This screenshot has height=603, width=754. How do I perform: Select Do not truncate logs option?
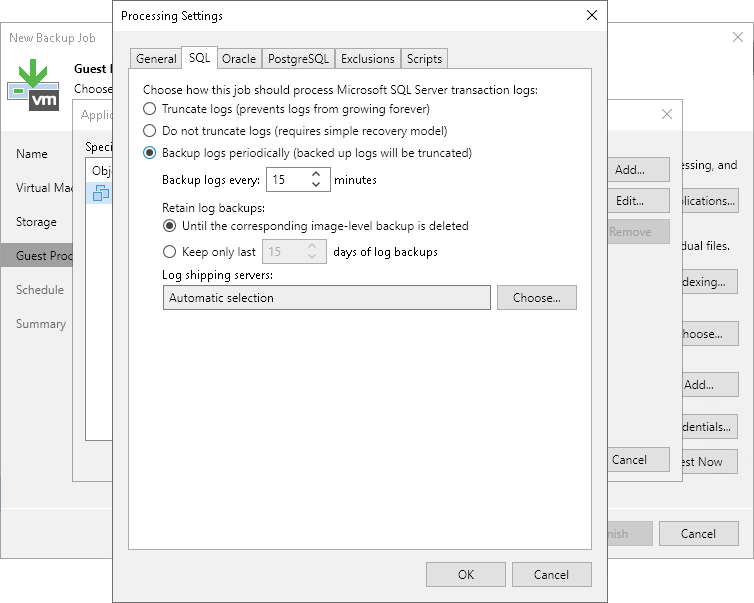pyautogui.click(x=150, y=131)
